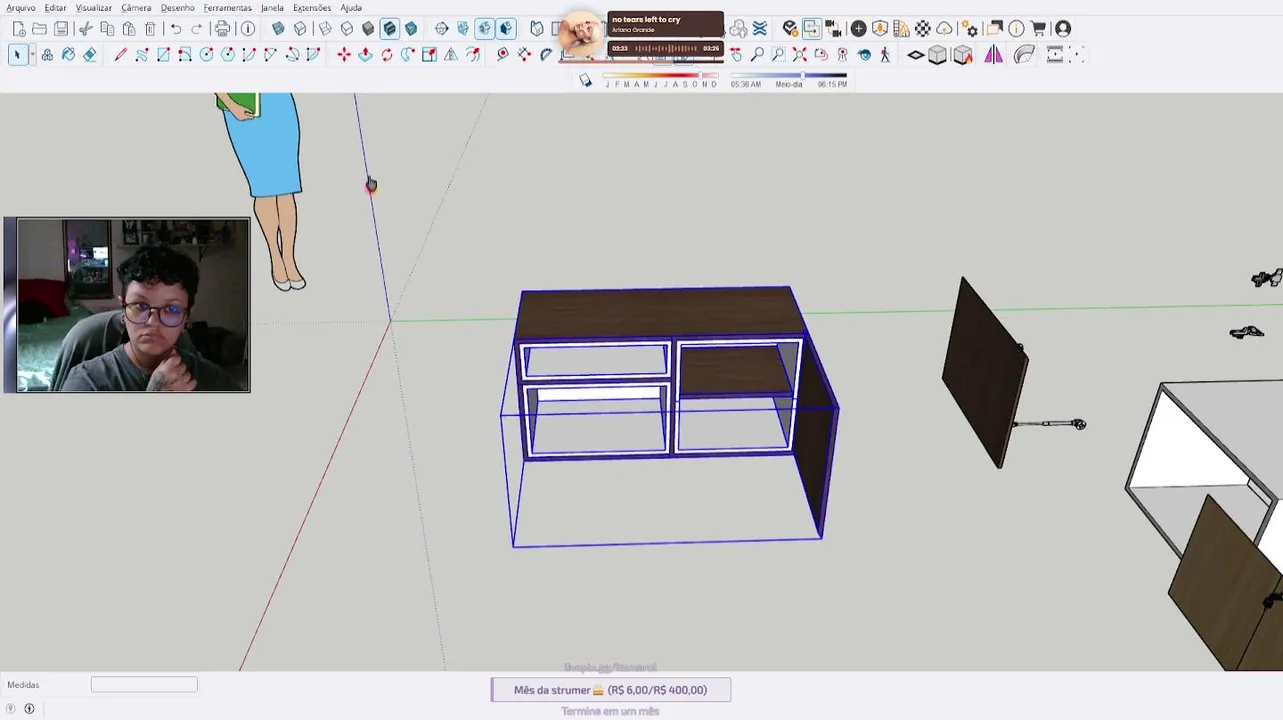Cut selection with scissors icon
Image resolution: width=1283 pixels, height=720 pixels.
(86, 29)
